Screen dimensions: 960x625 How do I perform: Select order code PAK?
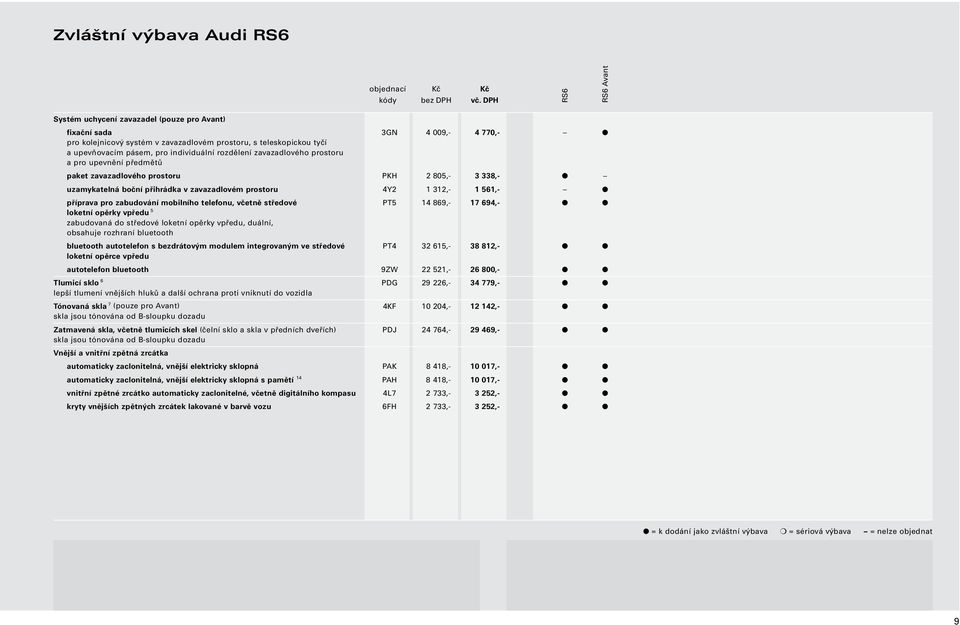389,366
